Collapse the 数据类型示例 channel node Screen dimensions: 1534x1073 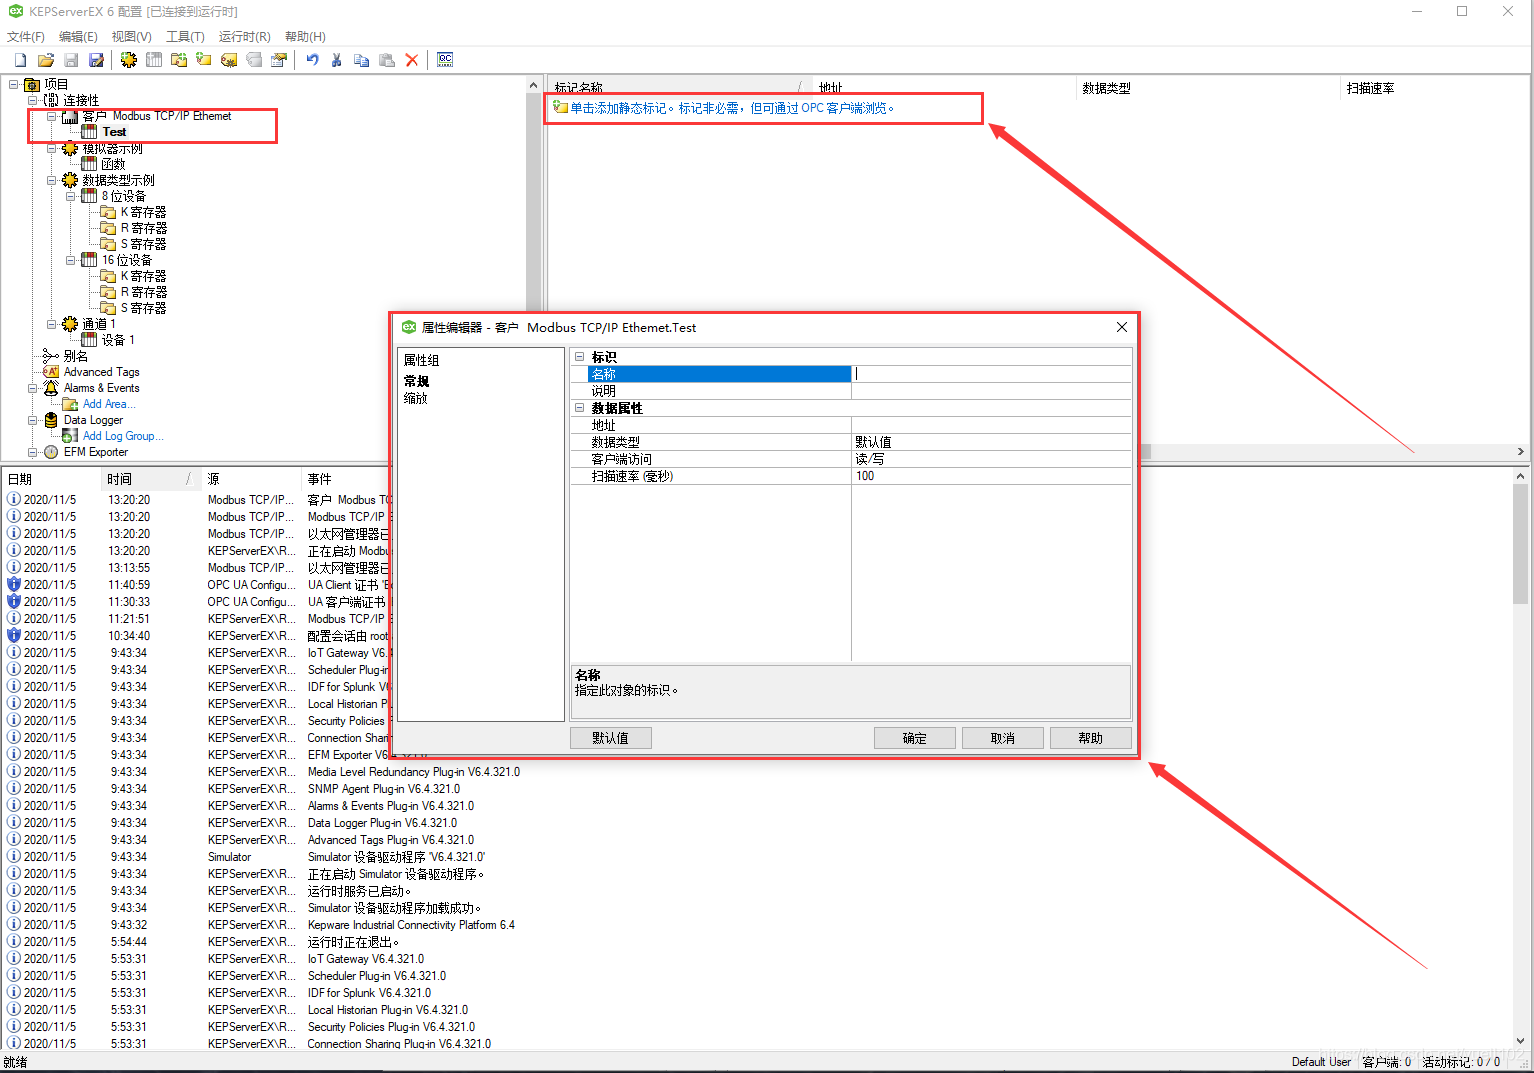(52, 180)
